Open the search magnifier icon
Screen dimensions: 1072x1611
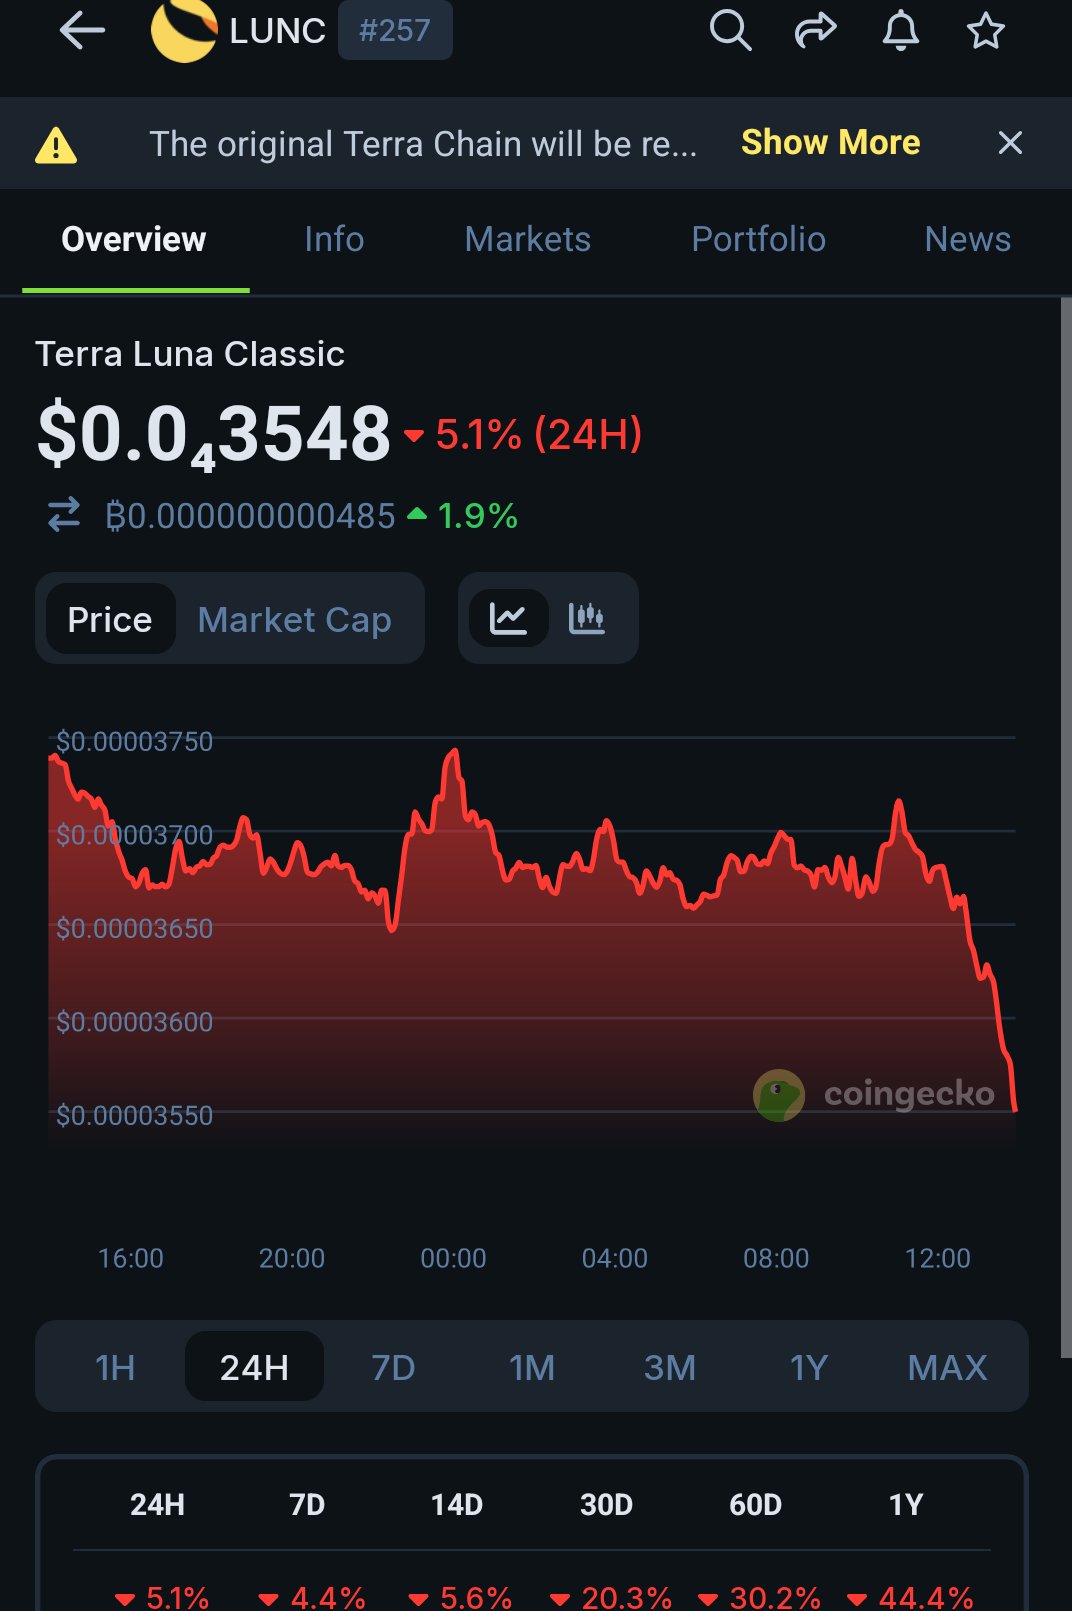[730, 31]
